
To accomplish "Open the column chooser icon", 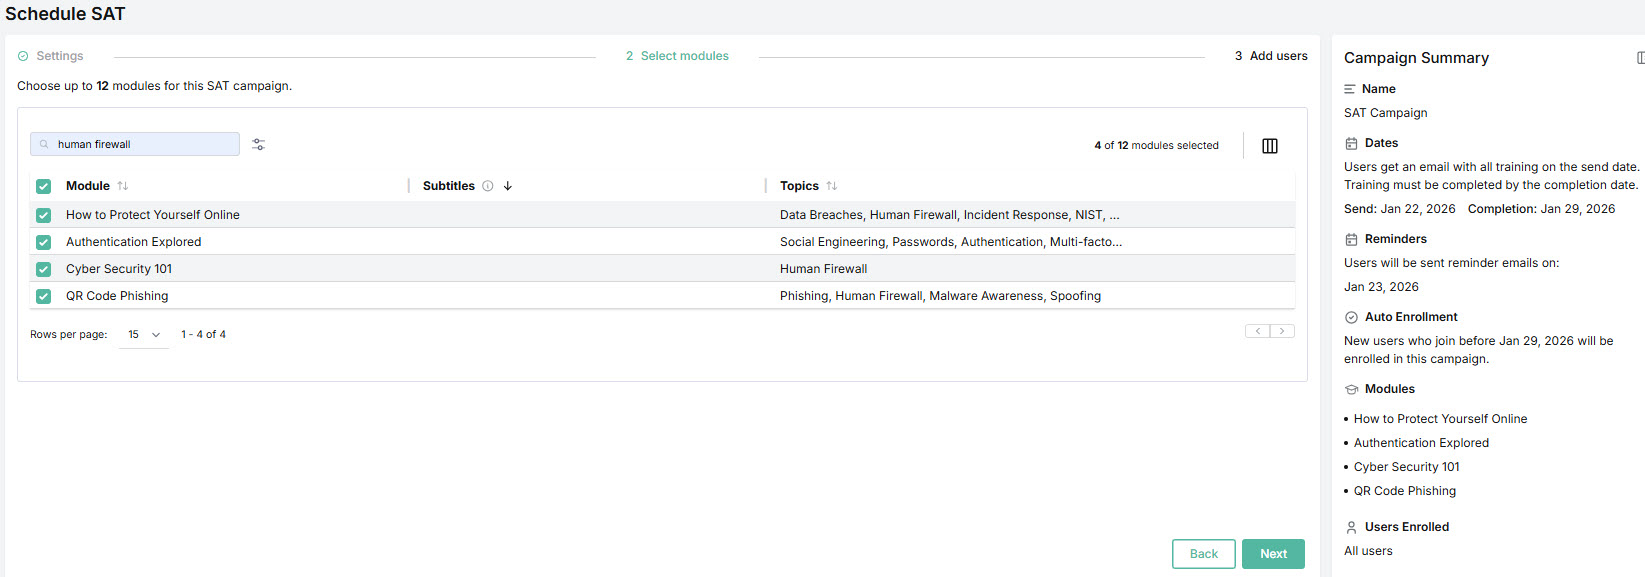I will 1269,146.
